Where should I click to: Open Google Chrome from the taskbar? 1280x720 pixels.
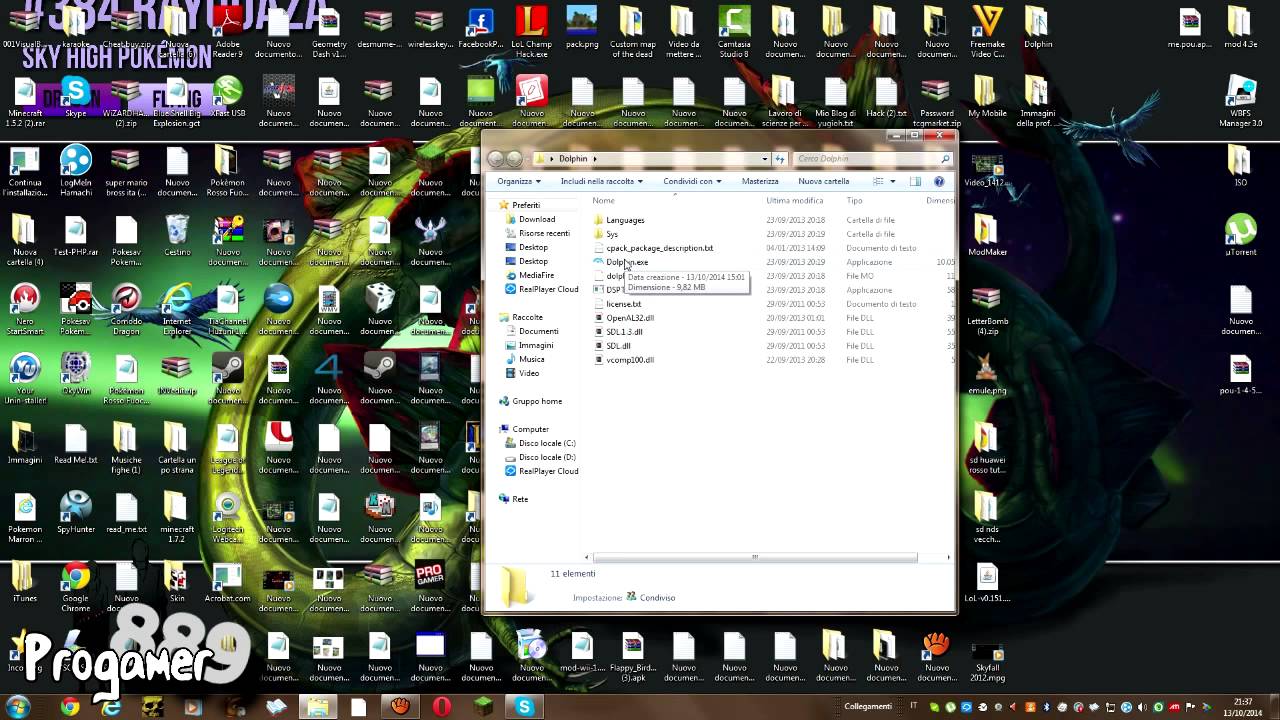(69, 706)
